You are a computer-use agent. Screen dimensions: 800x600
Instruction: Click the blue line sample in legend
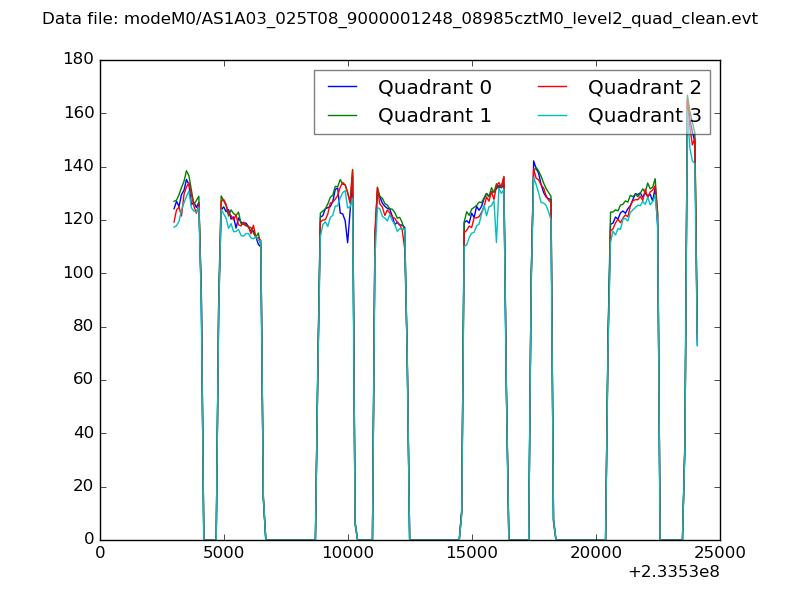[x=342, y=87]
